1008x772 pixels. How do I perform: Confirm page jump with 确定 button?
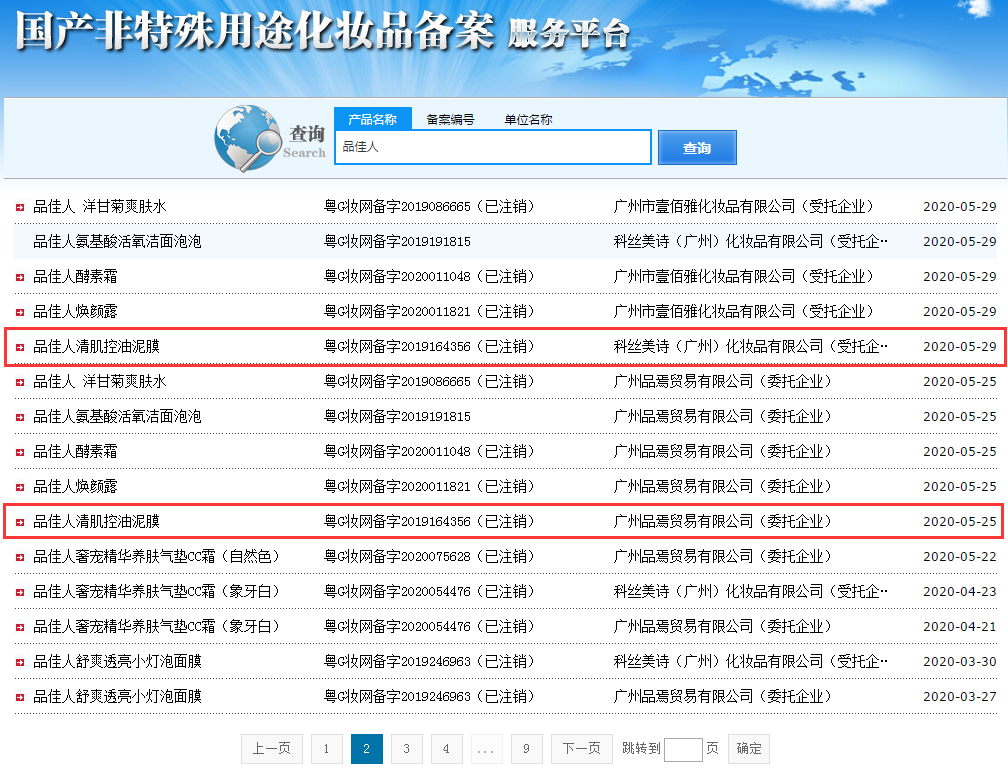point(748,748)
